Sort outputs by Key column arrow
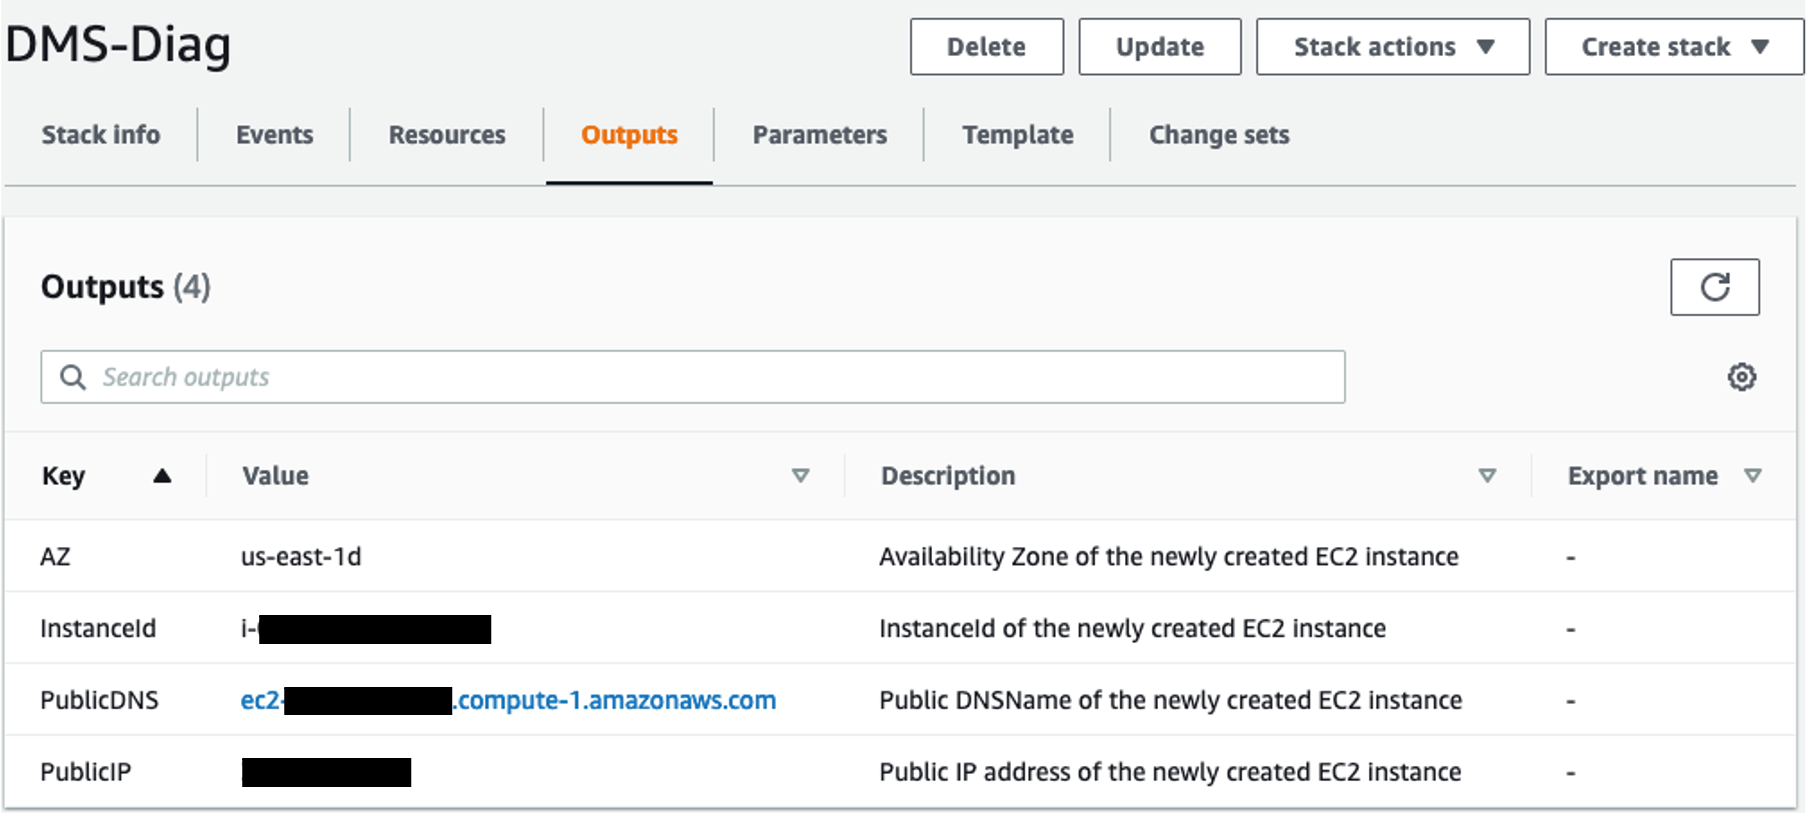The image size is (1806, 814). pyautogui.click(x=162, y=476)
